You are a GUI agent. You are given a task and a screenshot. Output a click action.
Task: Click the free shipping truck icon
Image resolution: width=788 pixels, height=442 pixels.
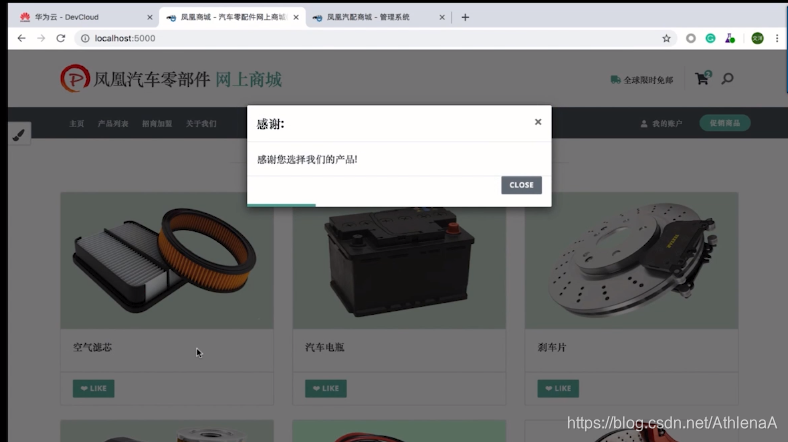(x=615, y=79)
